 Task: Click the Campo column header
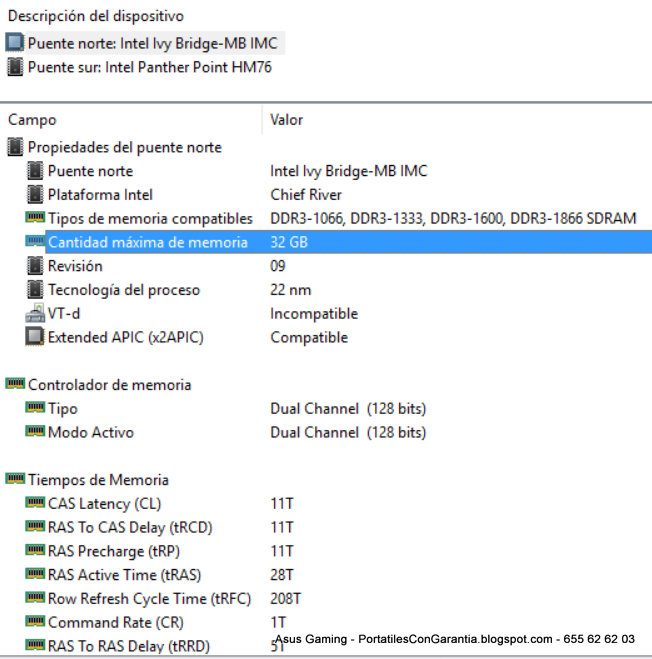32,120
